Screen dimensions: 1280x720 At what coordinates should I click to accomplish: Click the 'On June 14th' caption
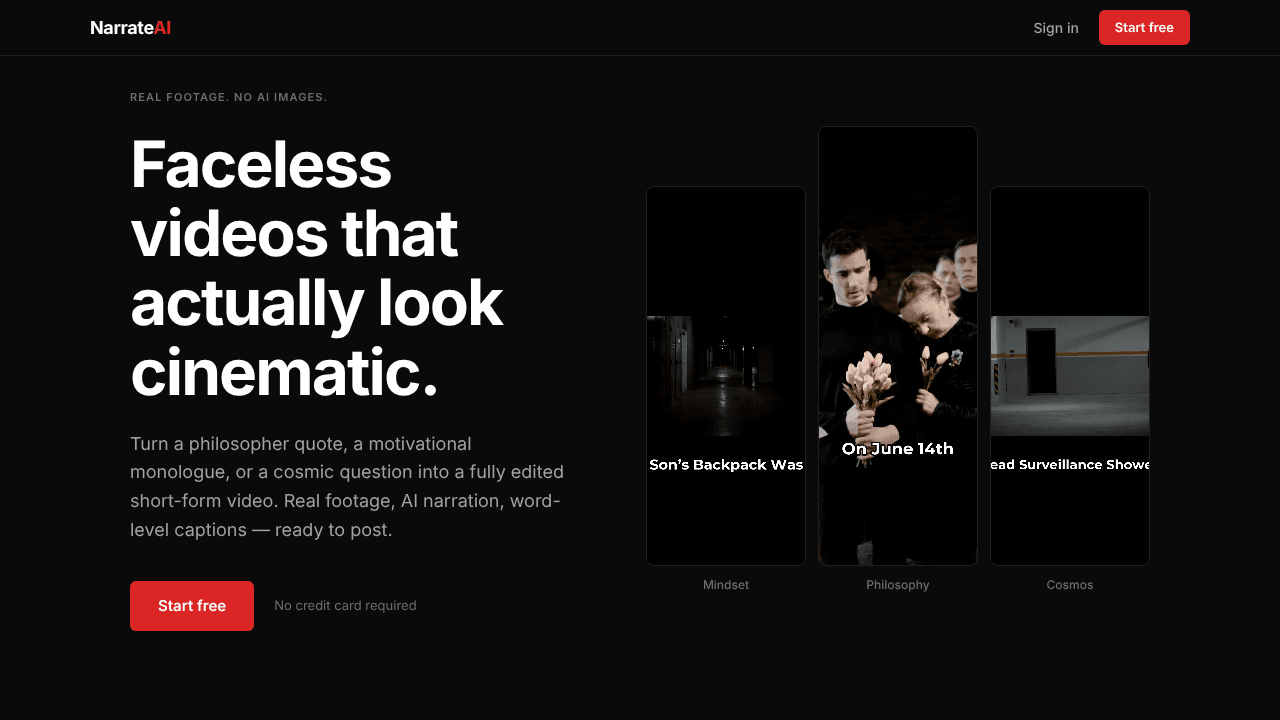[x=898, y=449]
